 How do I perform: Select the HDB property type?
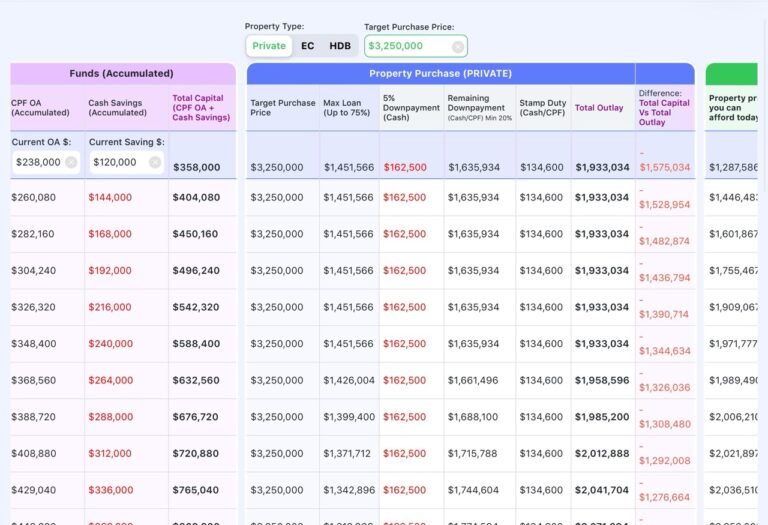(x=340, y=46)
